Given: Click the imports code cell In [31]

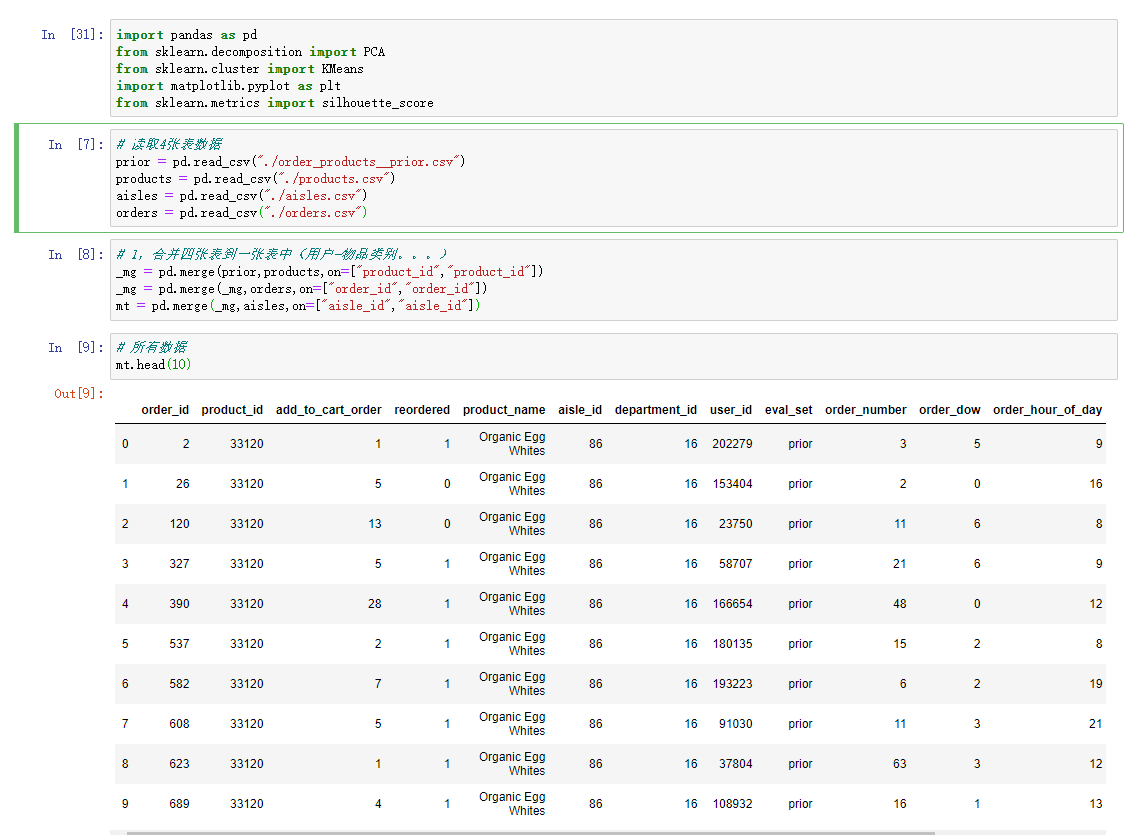Looking at the screenshot, I should click(x=613, y=68).
